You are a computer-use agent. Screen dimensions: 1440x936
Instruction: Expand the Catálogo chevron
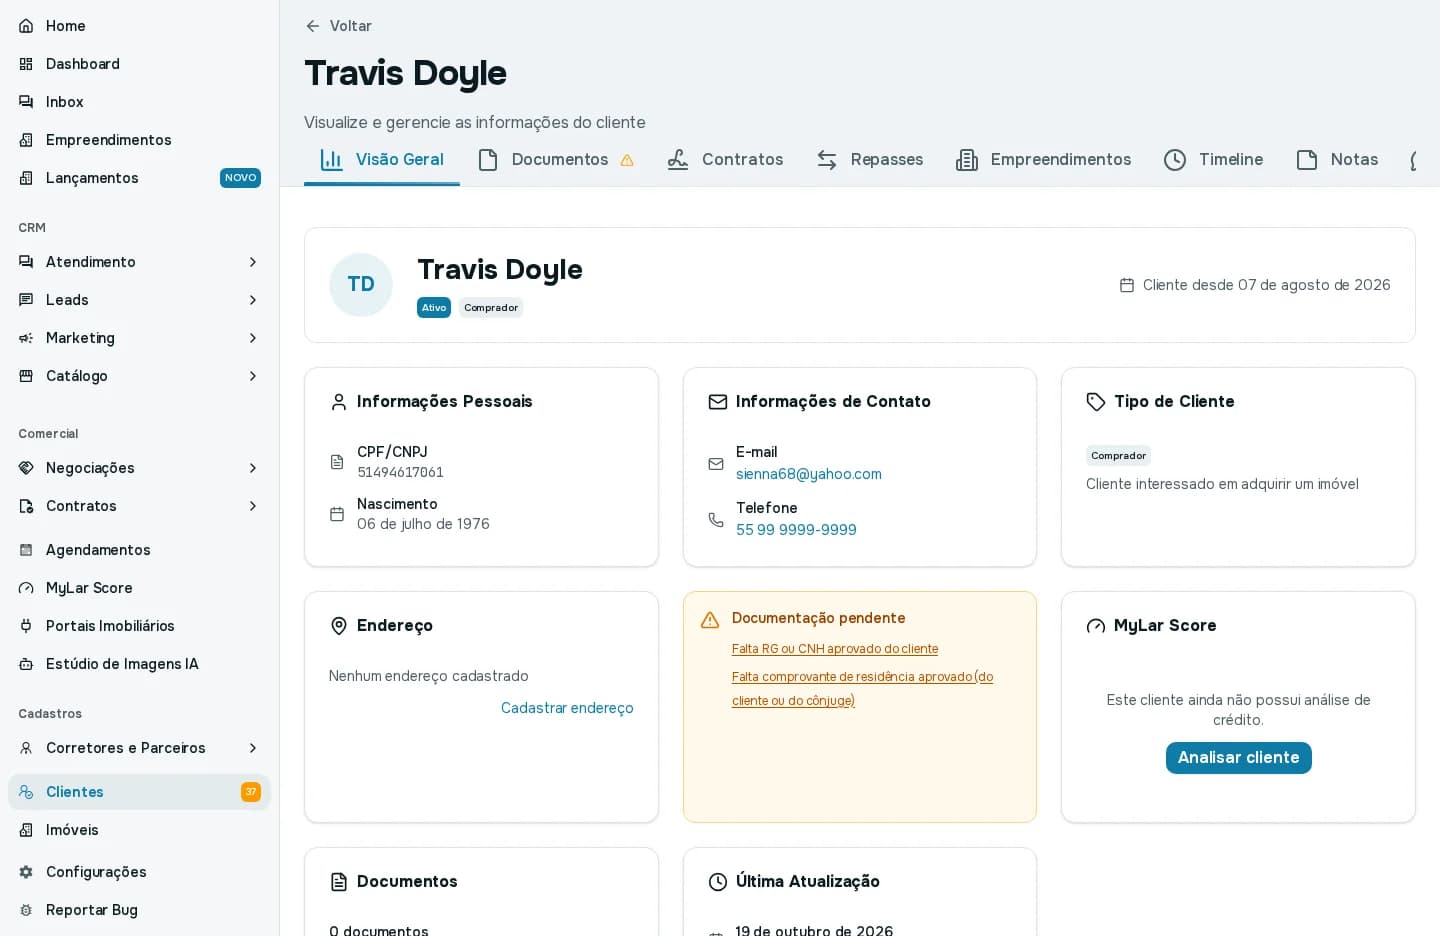(x=253, y=376)
